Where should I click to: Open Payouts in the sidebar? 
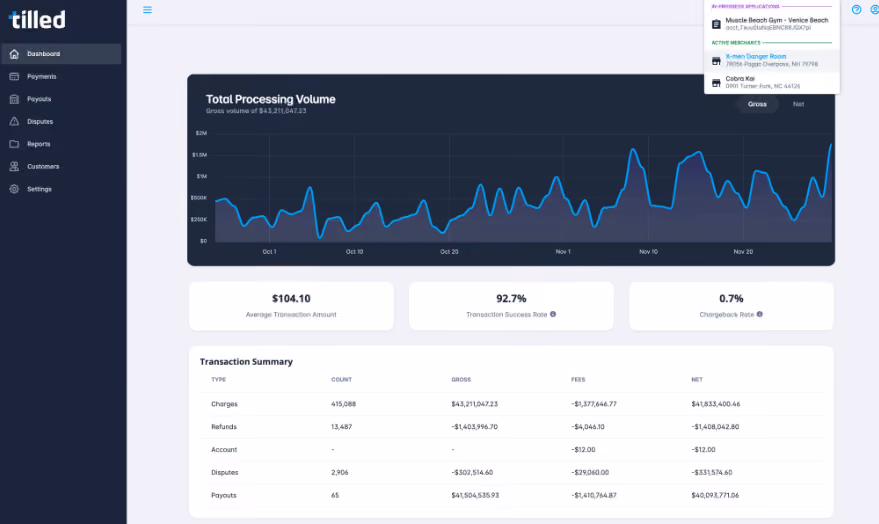point(61,99)
